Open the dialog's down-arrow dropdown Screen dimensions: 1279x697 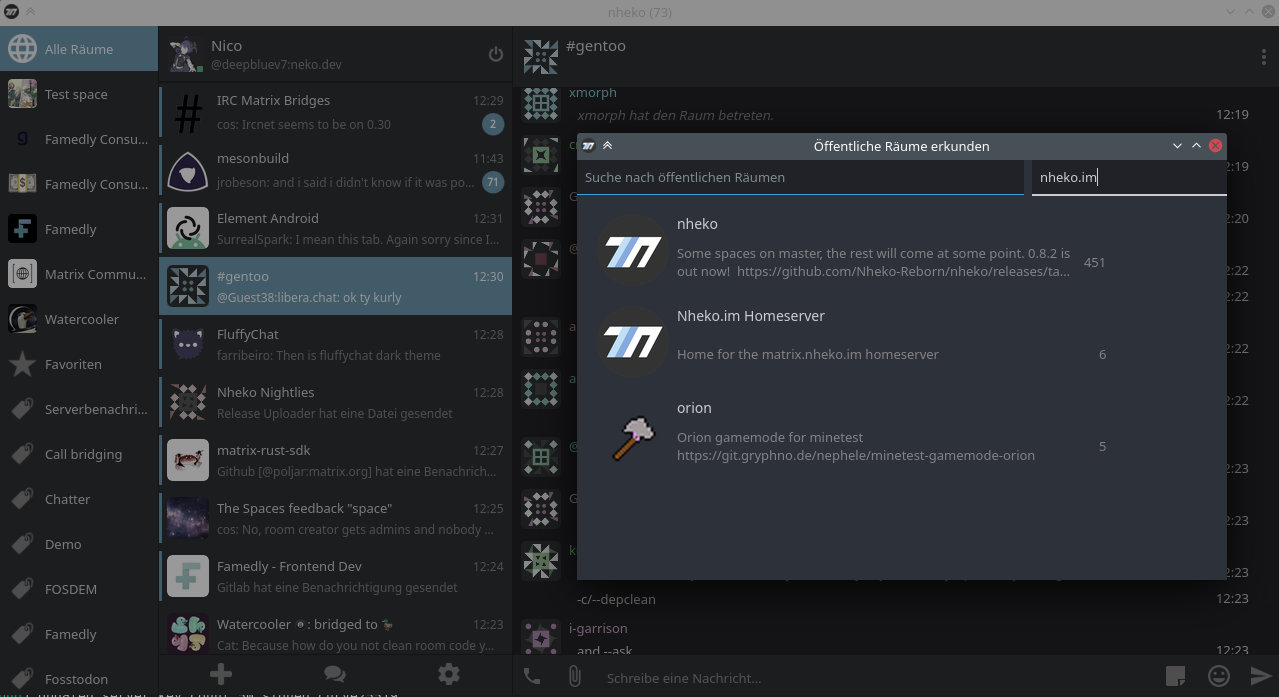coord(1177,145)
